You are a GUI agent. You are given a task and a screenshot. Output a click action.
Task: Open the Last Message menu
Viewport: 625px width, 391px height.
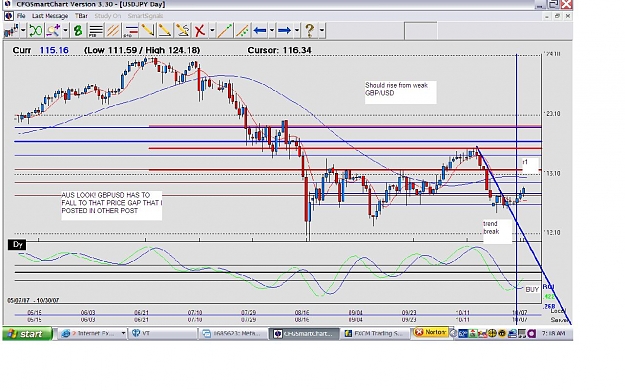pos(50,16)
